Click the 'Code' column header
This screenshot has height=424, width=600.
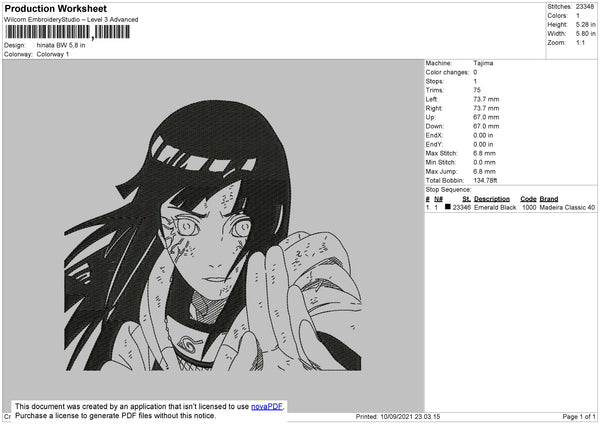pos(528,199)
